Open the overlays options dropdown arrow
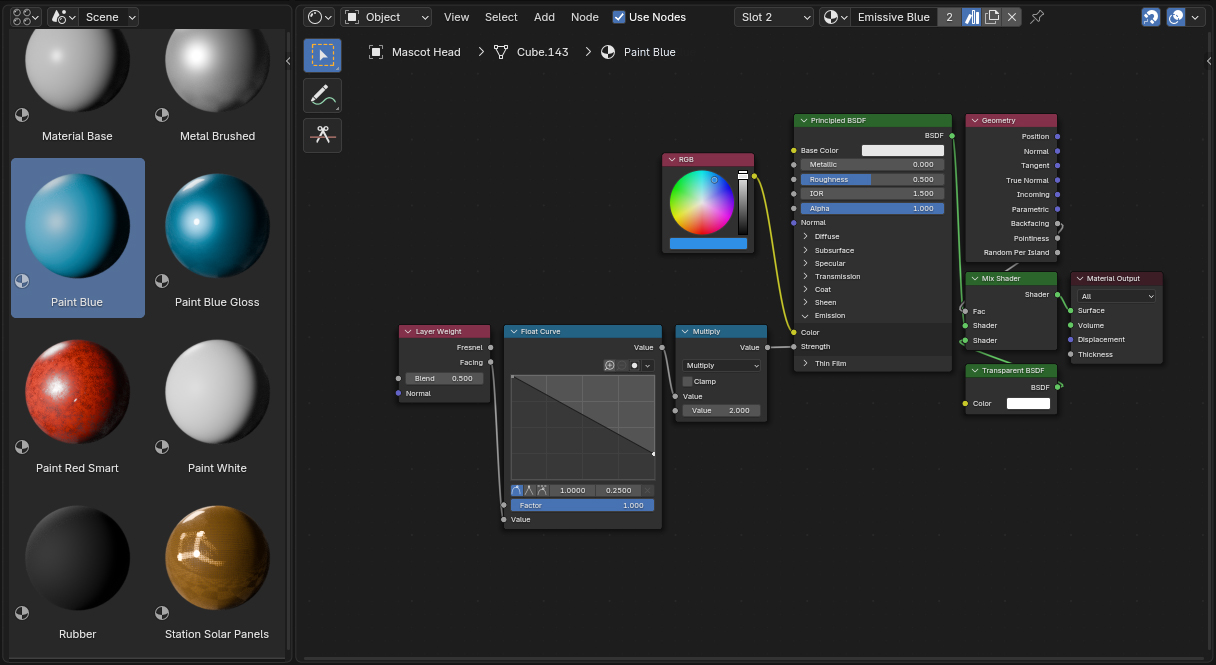The image size is (1216, 665). [1194, 17]
